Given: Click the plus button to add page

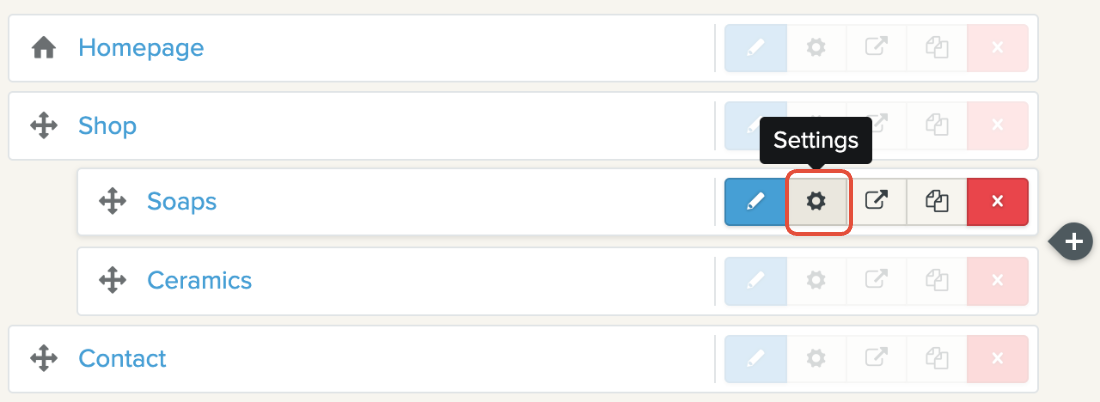Looking at the screenshot, I should tap(1074, 241).
